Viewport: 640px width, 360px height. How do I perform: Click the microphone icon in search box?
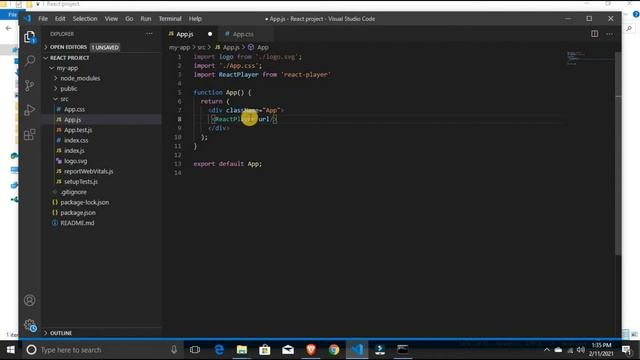174,350
